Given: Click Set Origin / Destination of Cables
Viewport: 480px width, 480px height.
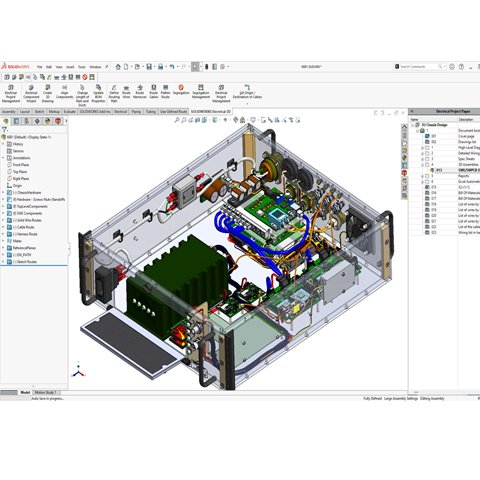Looking at the screenshot, I should tap(247, 92).
